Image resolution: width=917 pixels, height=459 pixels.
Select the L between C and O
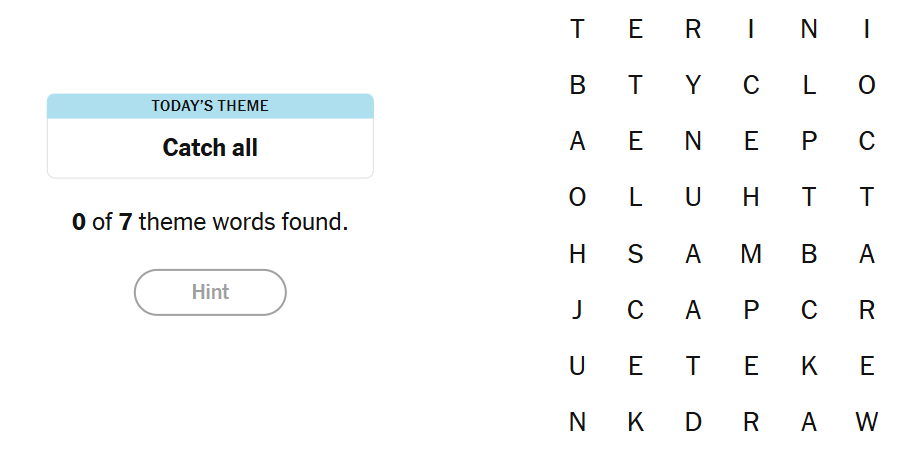point(809,86)
